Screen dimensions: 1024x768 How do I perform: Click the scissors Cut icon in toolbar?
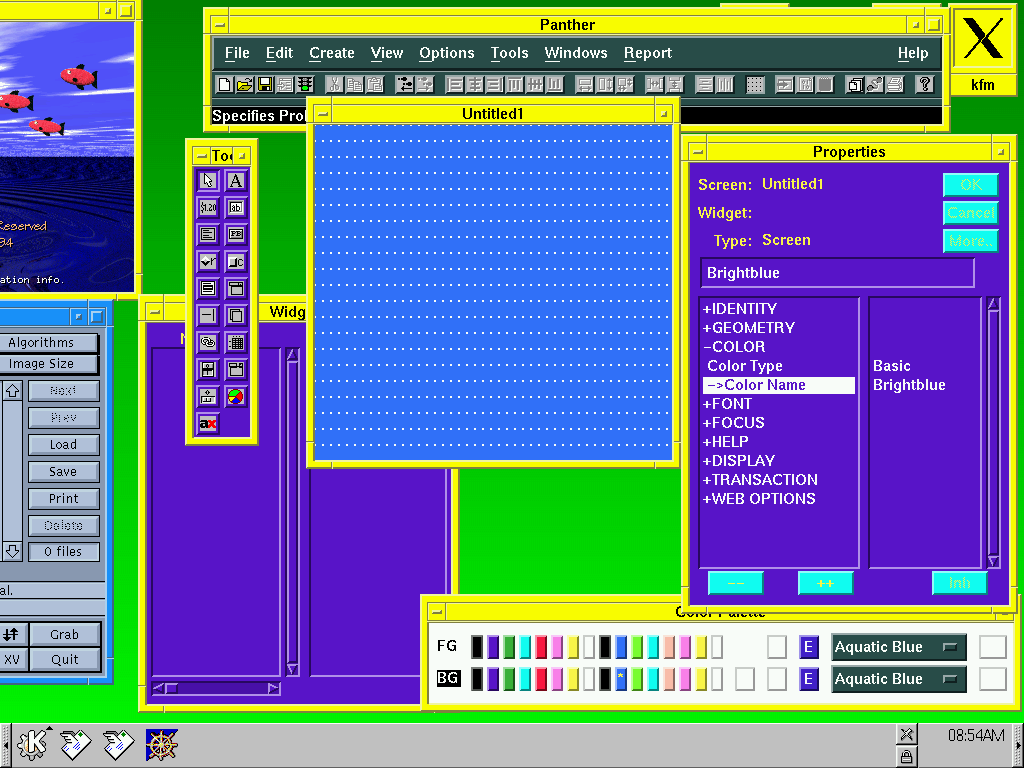pyautogui.click(x=335, y=85)
